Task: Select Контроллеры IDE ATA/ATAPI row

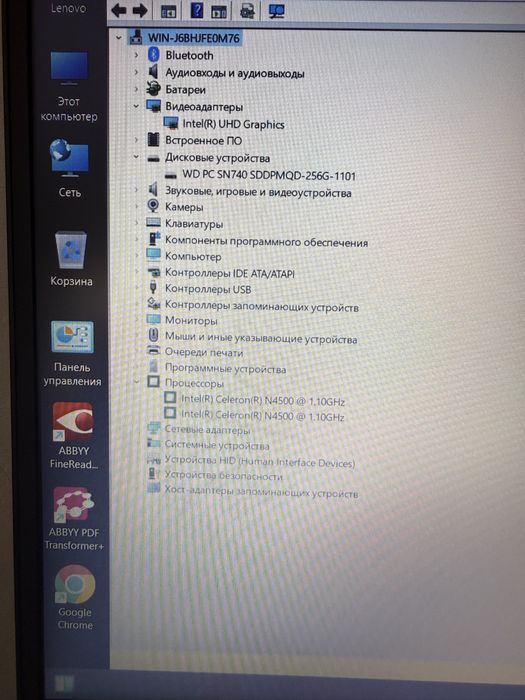Action: 230,273
